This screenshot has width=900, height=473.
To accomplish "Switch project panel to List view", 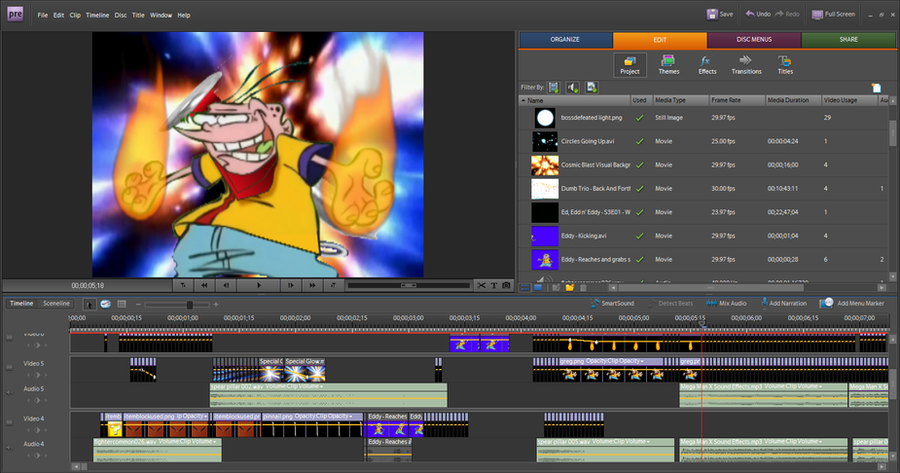I will [x=525, y=288].
